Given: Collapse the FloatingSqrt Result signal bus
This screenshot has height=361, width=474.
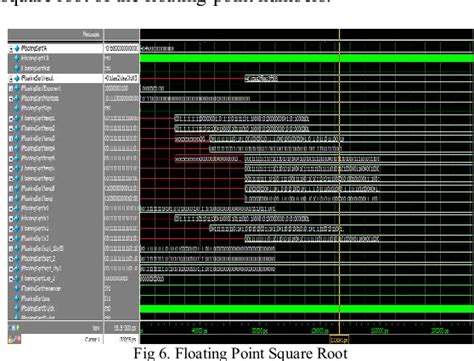Looking at the screenshot, I should coord(11,79).
